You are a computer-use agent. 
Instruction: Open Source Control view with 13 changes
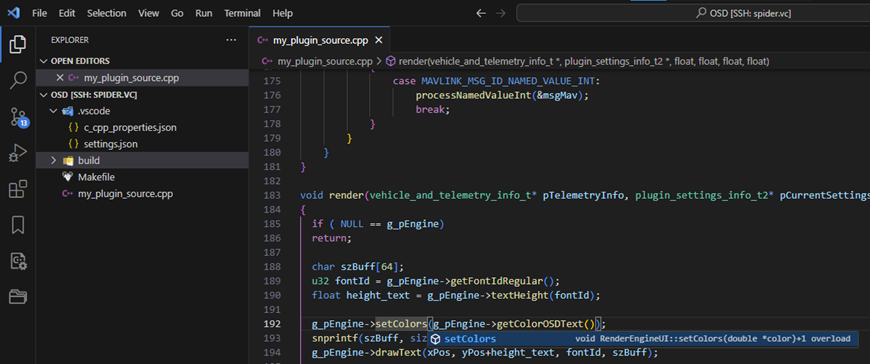(x=18, y=117)
